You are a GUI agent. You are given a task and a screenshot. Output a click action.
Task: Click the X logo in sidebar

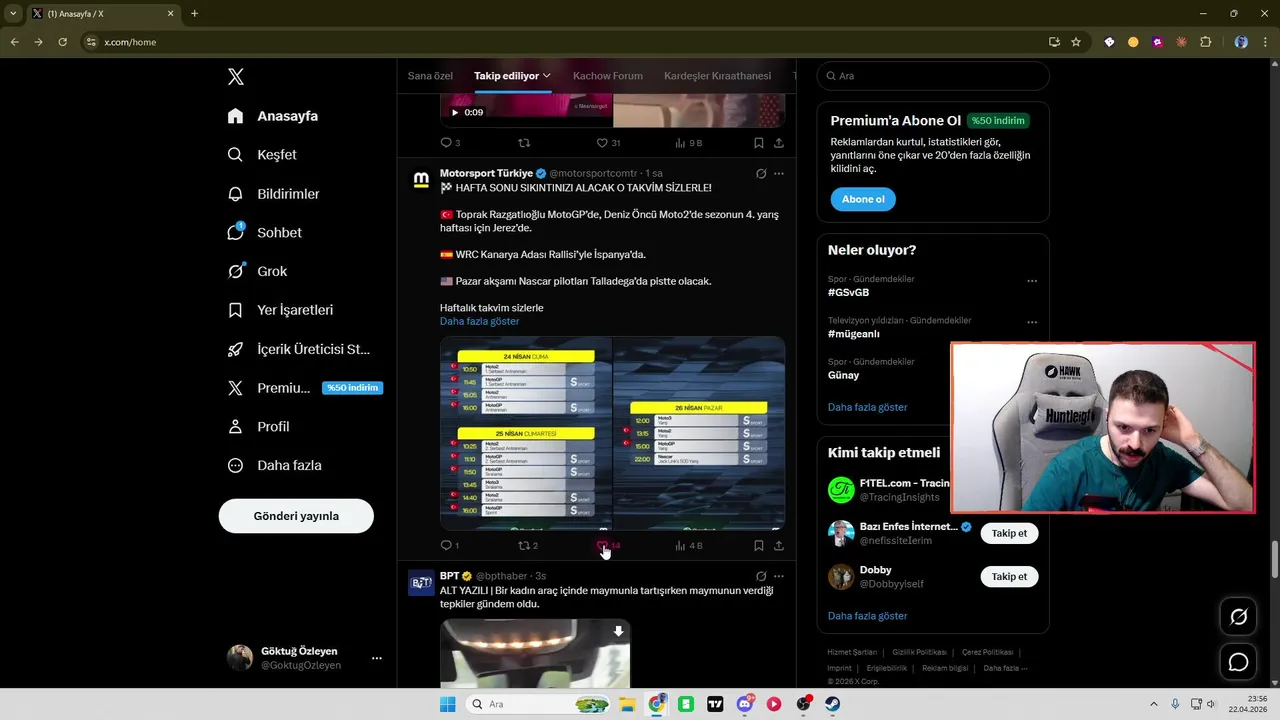[x=236, y=77]
